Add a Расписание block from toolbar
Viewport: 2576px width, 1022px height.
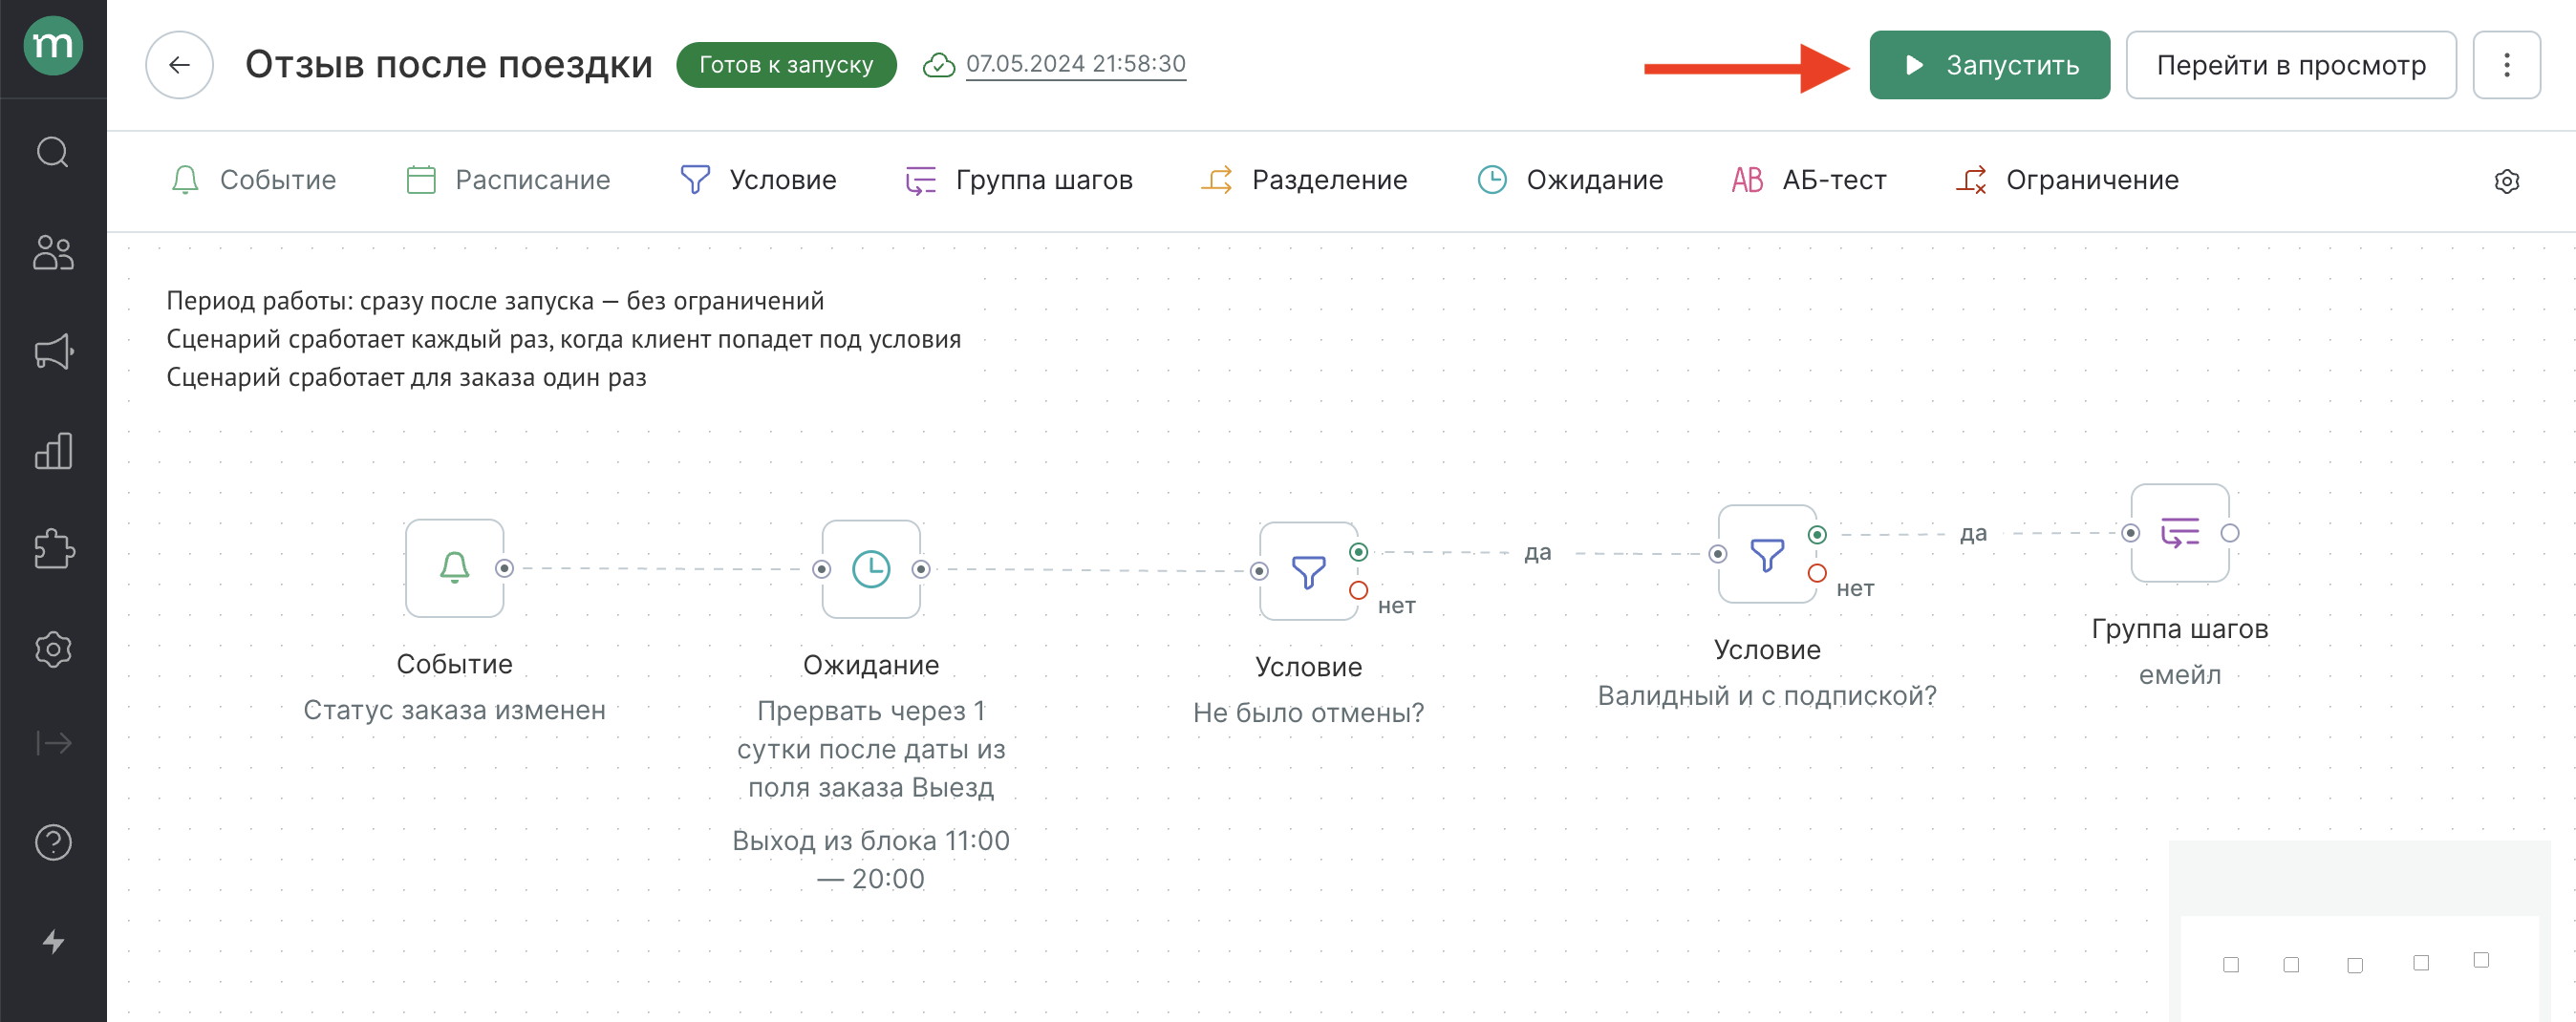[508, 180]
